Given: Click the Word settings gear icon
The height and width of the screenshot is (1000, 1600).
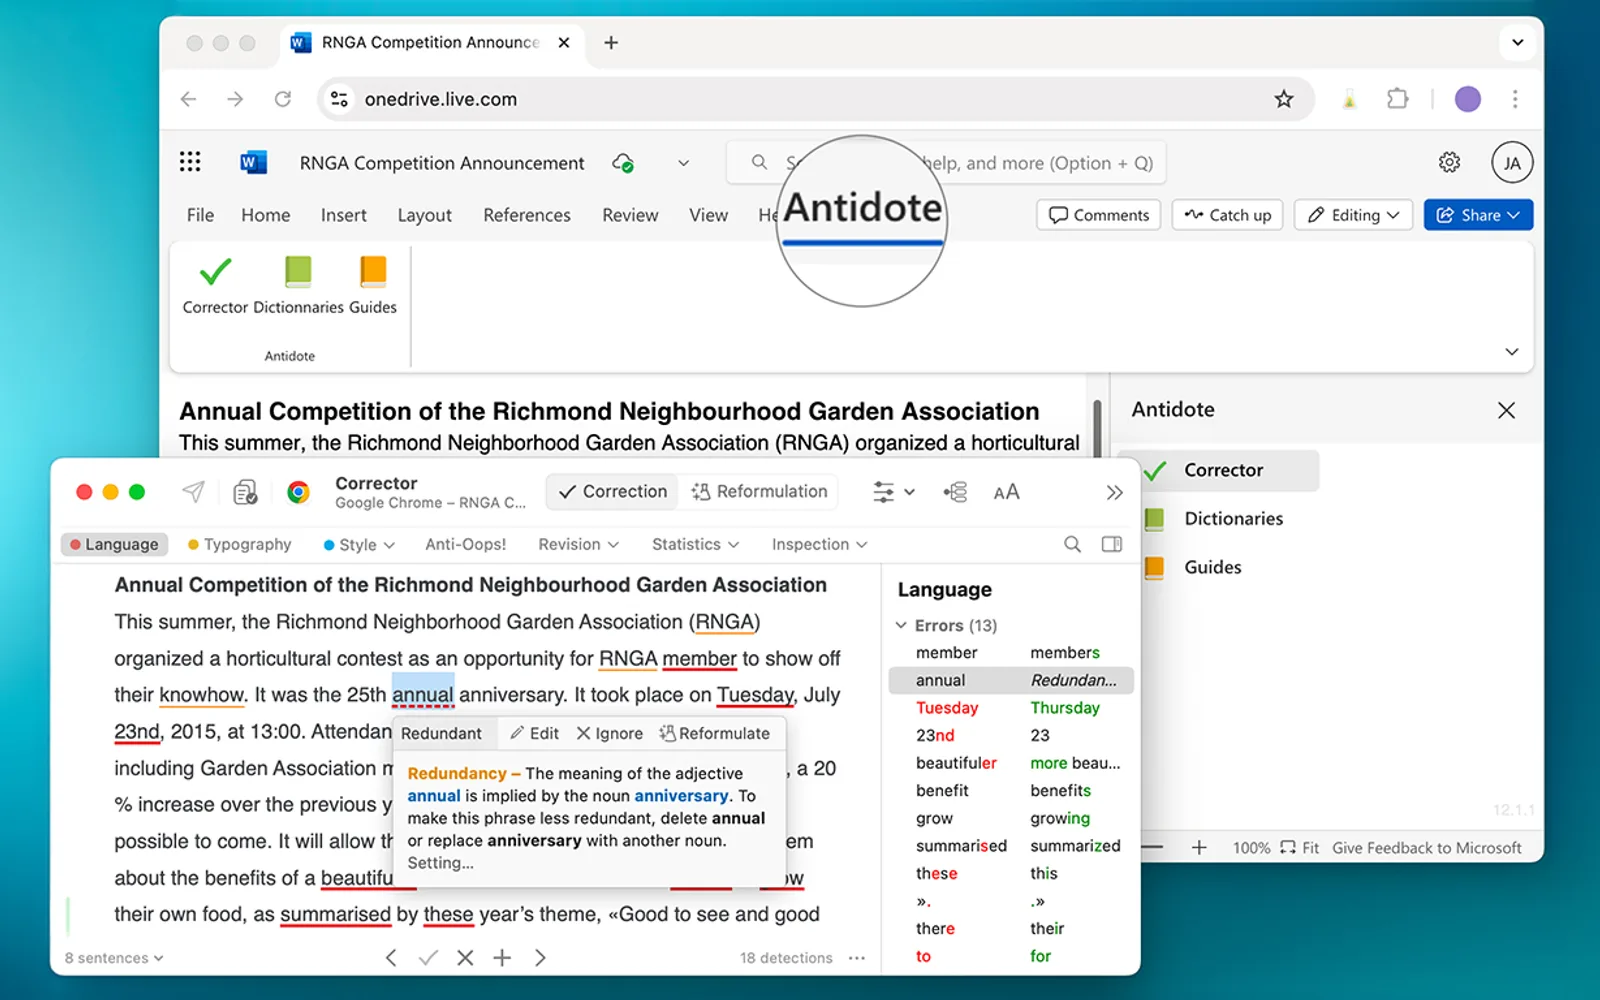Looking at the screenshot, I should (1449, 162).
